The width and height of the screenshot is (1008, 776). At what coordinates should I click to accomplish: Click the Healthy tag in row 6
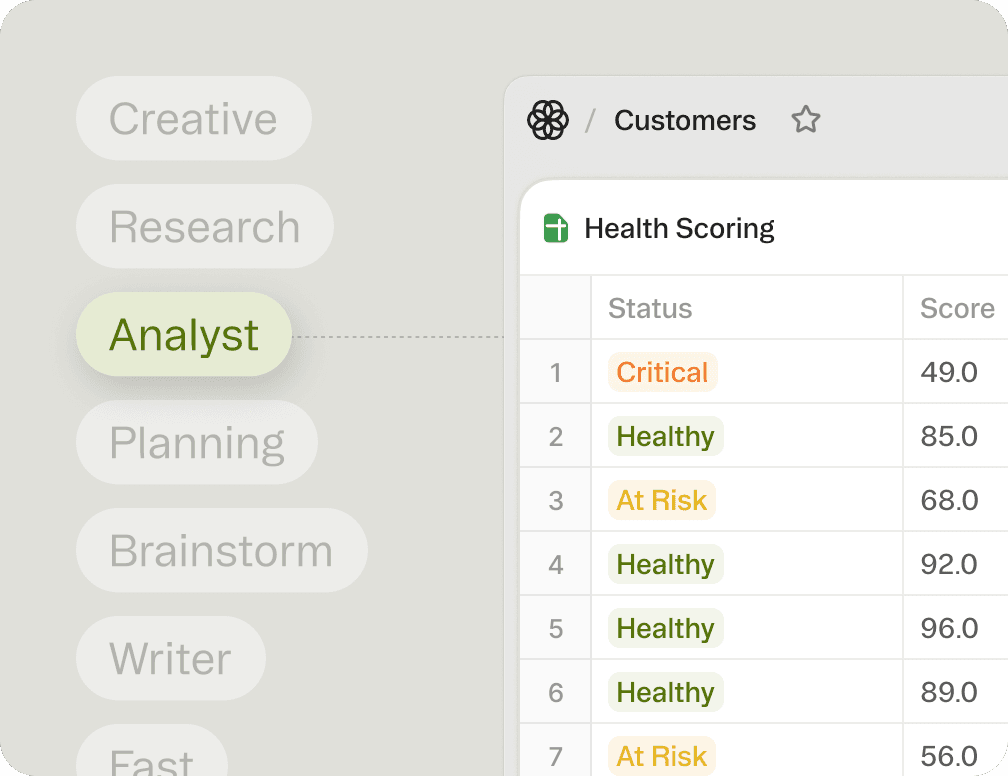tap(665, 693)
